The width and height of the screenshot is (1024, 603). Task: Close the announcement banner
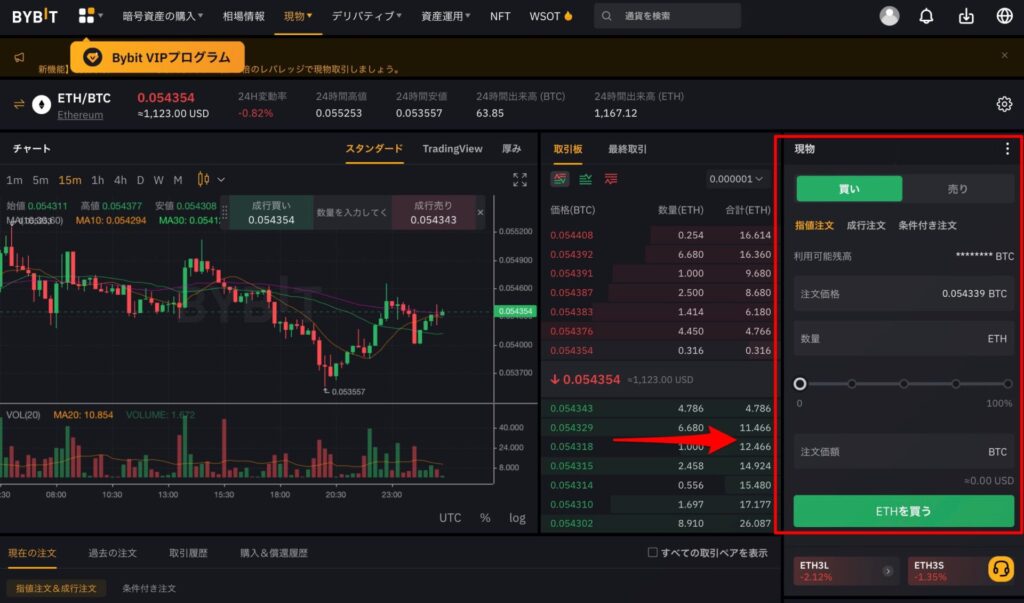(1004, 56)
